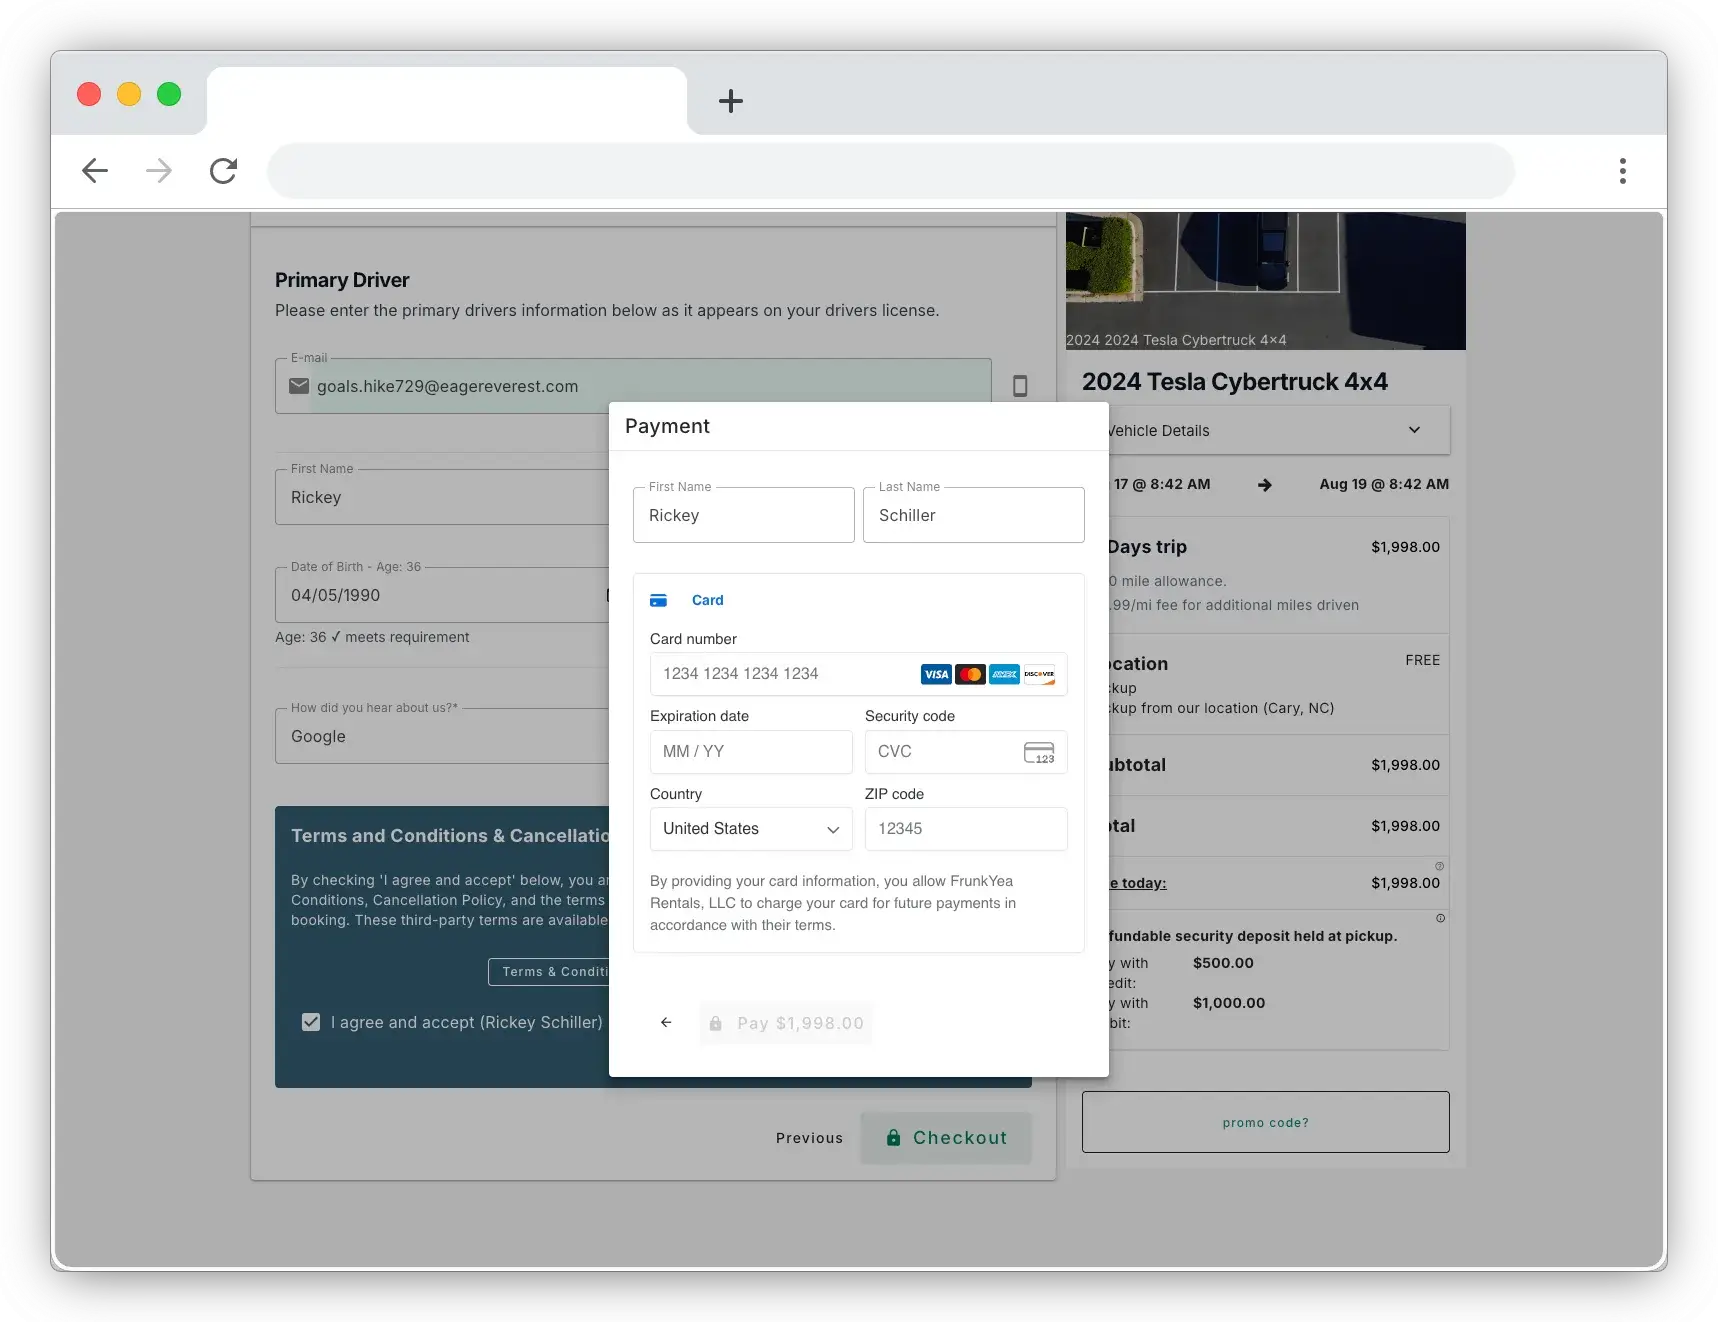Image resolution: width=1718 pixels, height=1322 pixels.
Task: Open the browser three-dot menu
Action: 1622,171
